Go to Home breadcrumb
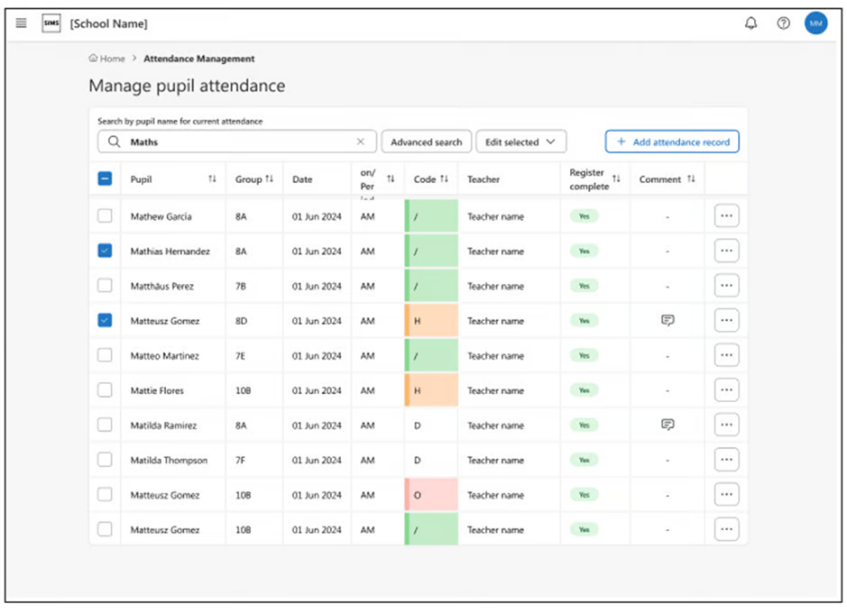This screenshot has width=847, height=613. coord(107,59)
